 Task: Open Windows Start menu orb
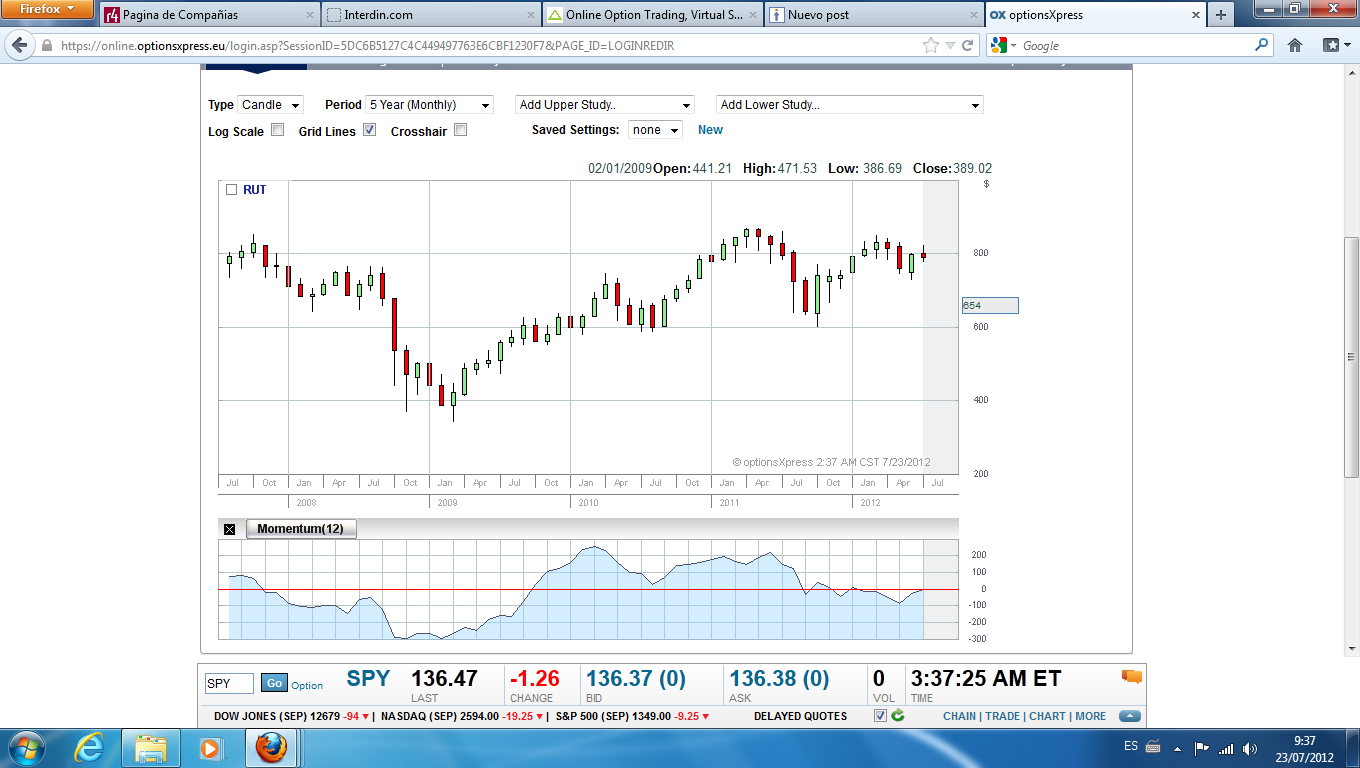click(x=27, y=747)
